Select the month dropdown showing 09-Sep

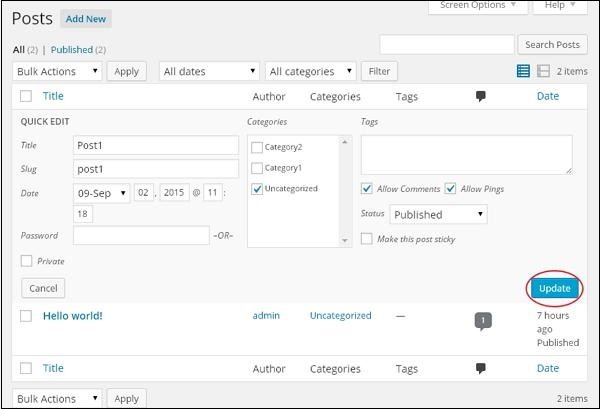coord(102,193)
